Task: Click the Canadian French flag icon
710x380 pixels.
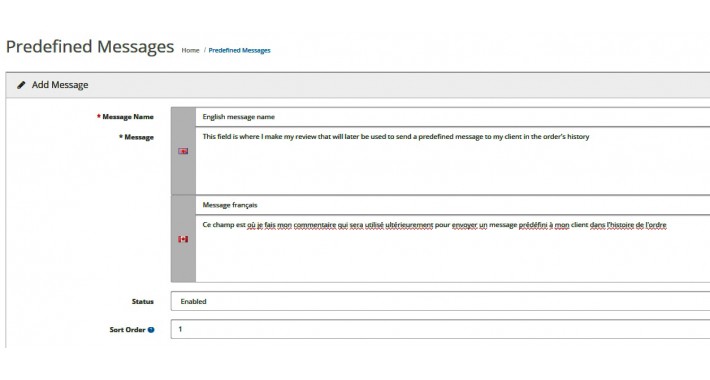Action: 183,239
